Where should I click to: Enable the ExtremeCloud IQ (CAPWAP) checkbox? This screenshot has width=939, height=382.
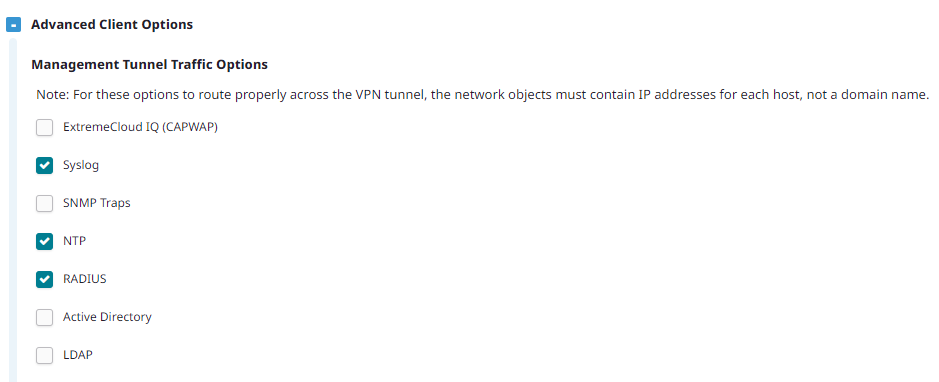tap(44, 128)
